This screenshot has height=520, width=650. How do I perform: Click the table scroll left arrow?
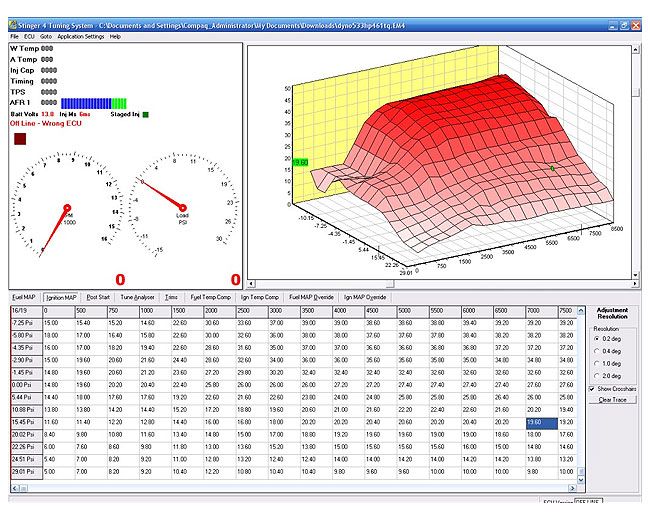pyautogui.click(x=15, y=488)
